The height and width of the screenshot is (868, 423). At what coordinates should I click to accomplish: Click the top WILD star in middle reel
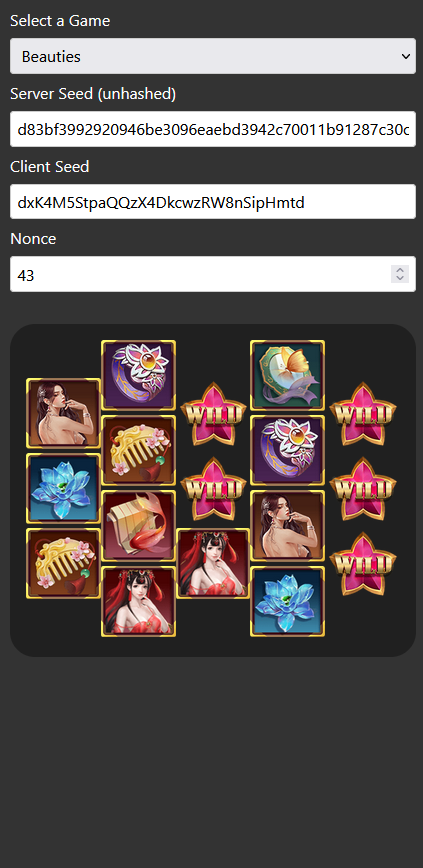213,414
